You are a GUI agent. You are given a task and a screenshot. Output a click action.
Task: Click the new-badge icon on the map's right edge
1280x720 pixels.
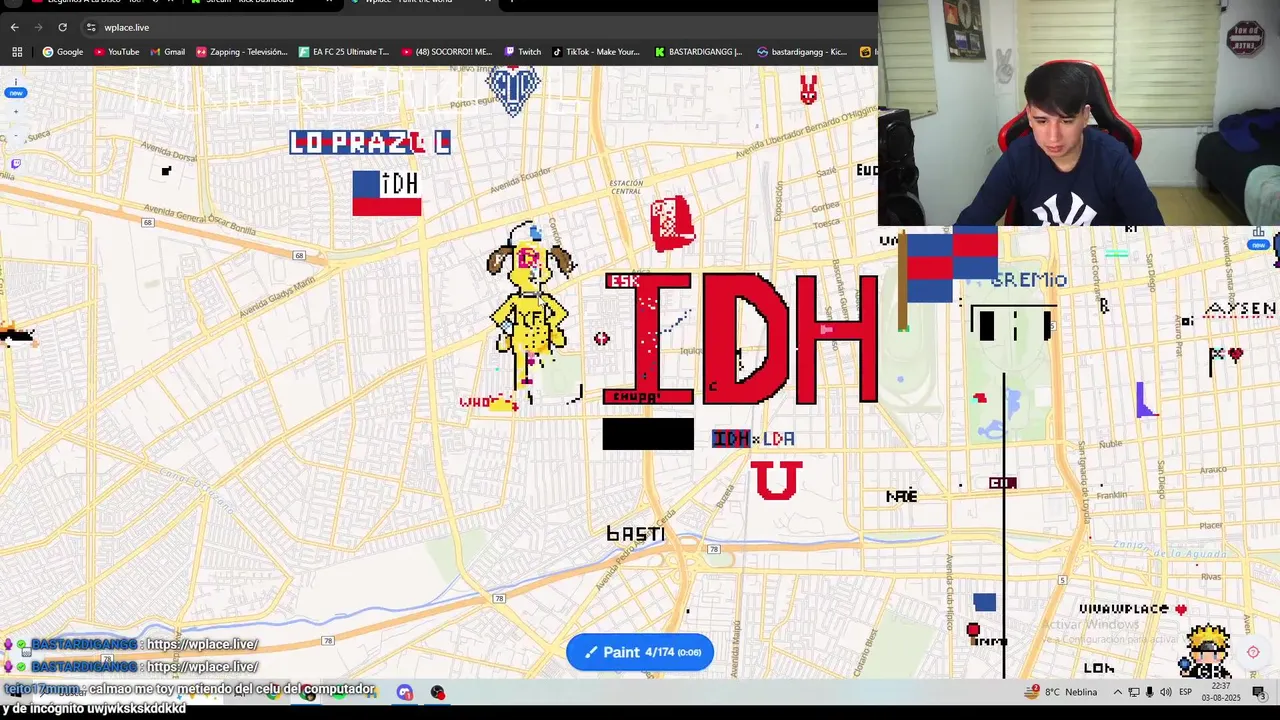(x=1258, y=239)
